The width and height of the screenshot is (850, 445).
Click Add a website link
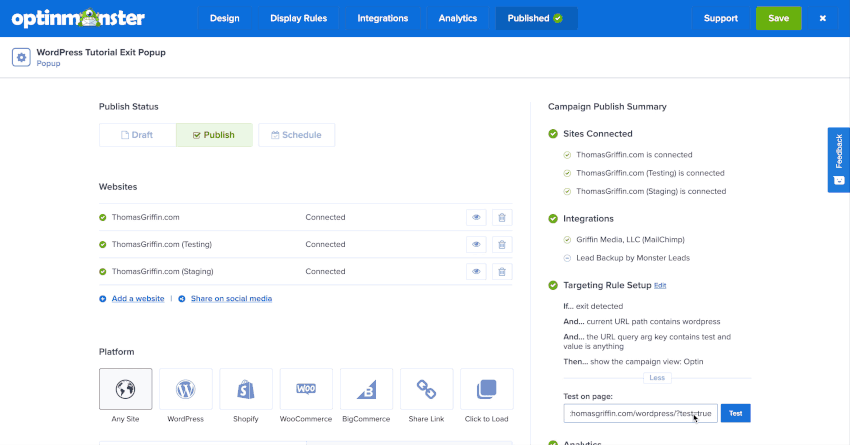pos(138,299)
